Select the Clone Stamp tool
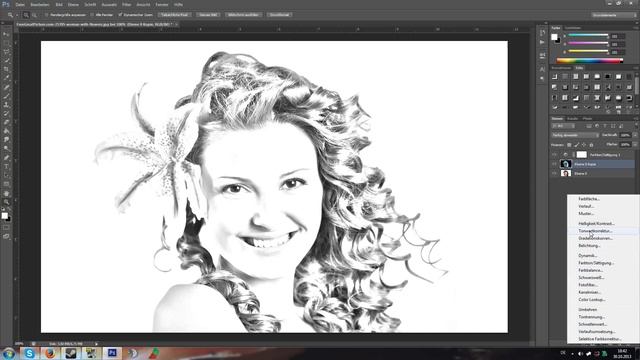The height and width of the screenshot is (360, 640). click(x=7, y=105)
